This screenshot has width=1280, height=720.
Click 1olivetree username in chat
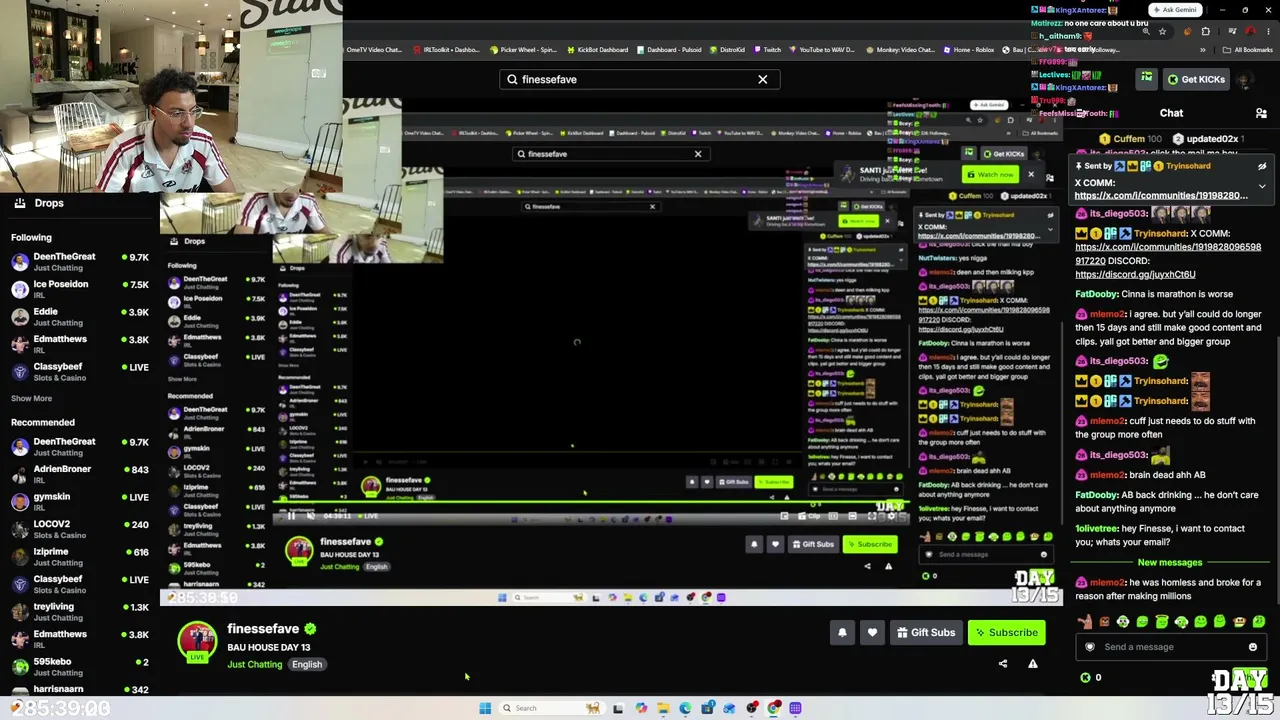[1096, 528]
